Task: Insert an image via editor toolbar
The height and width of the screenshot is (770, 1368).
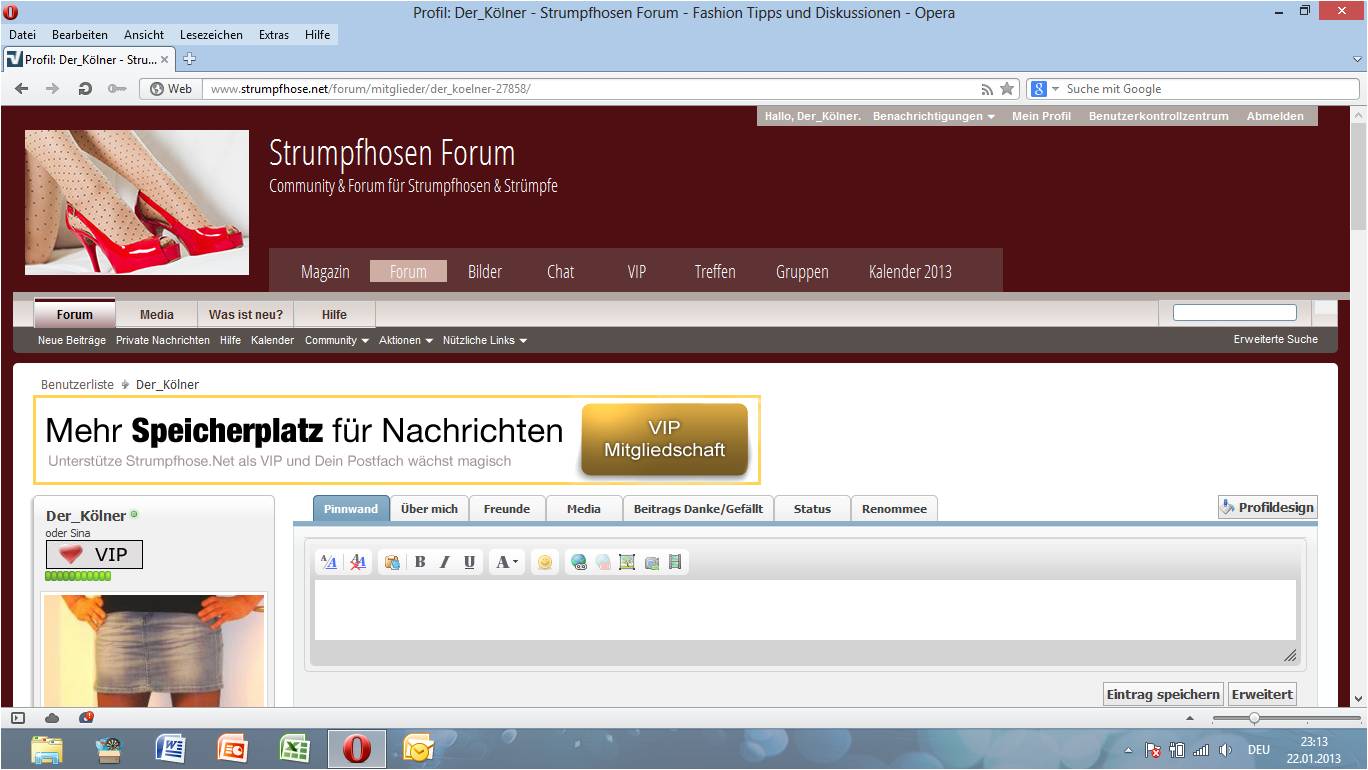Action: (627, 562)
